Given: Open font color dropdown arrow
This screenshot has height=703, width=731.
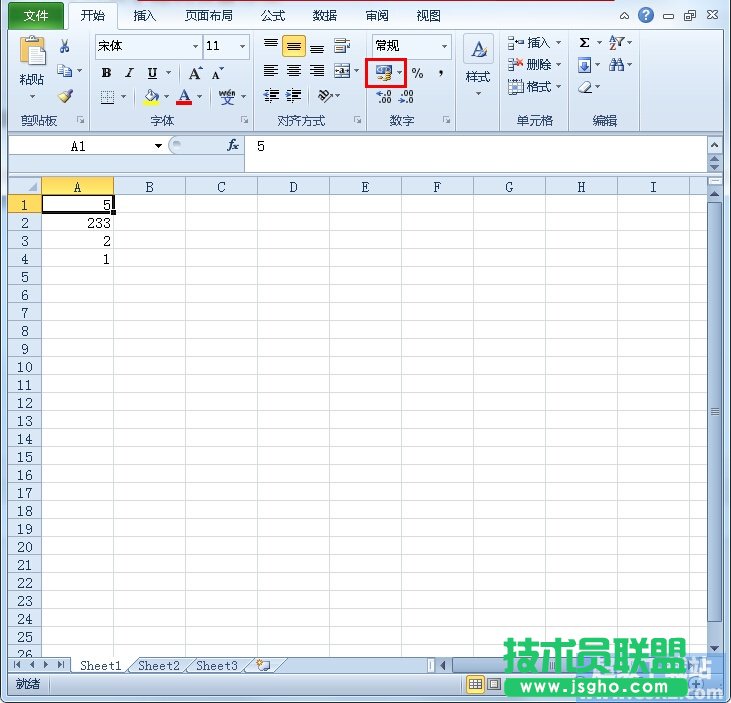Looking at the screenshot, I should 200,97.
